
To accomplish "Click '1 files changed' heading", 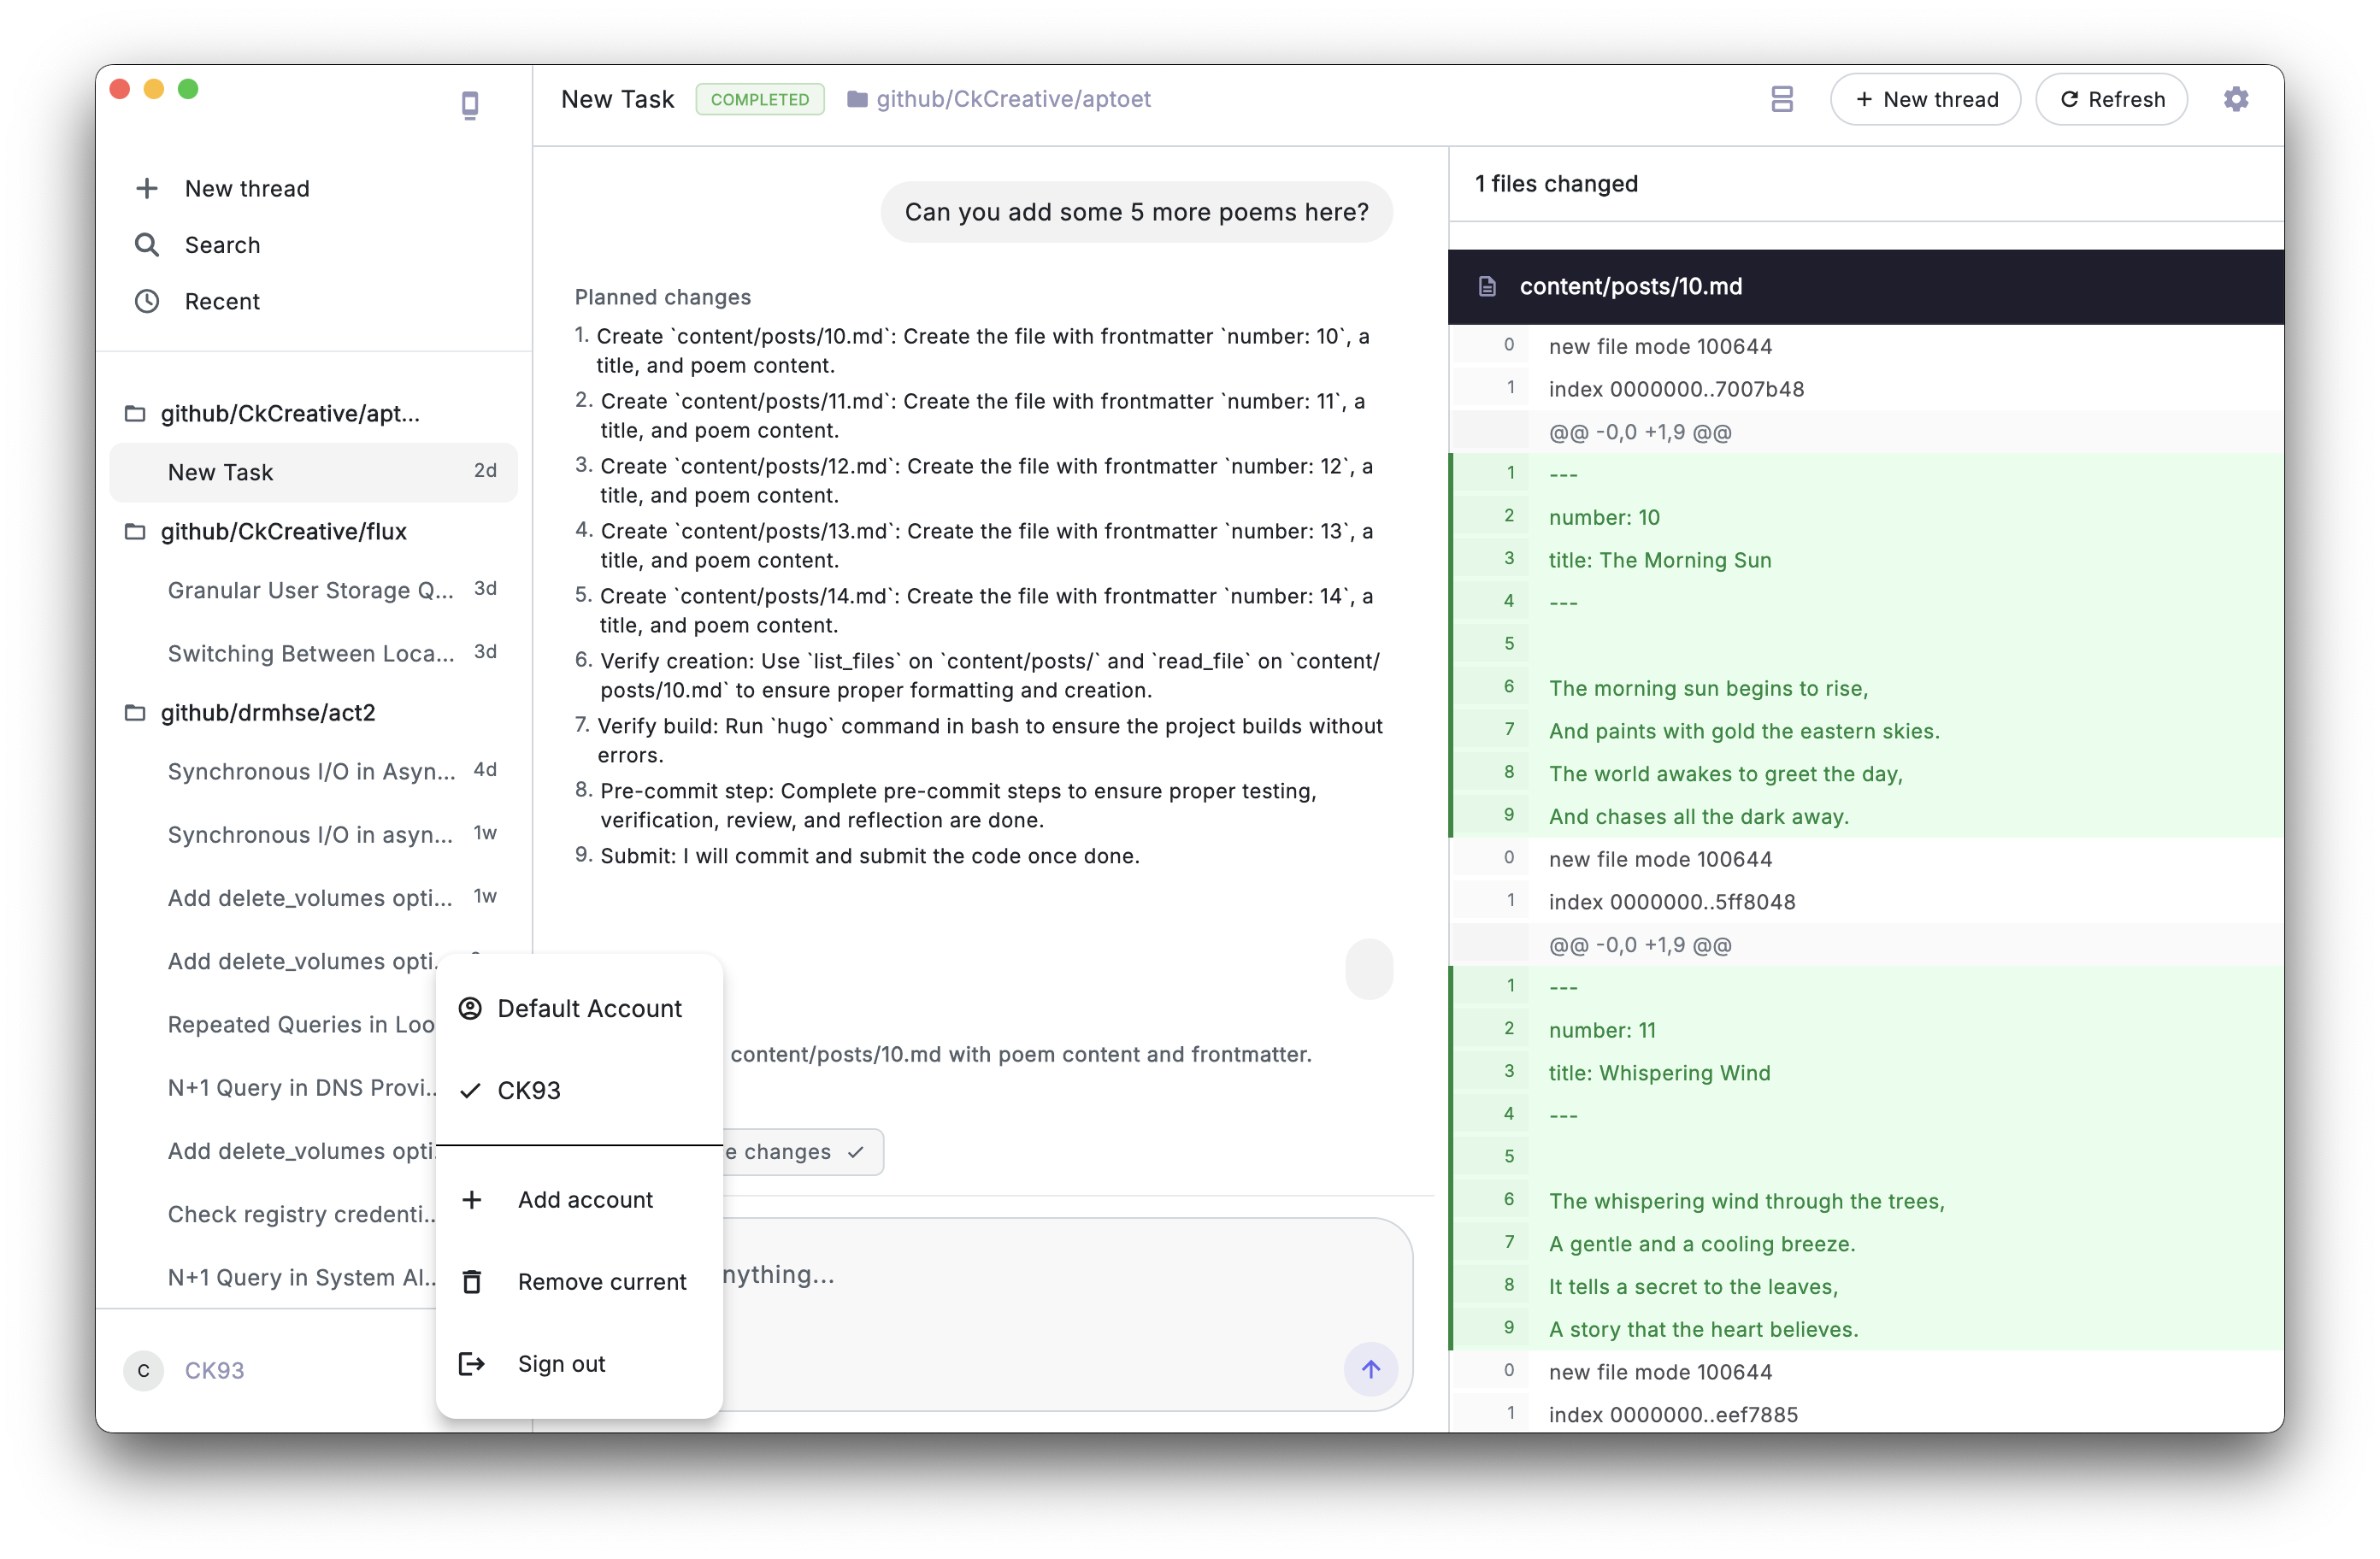I will point(1556,184).
